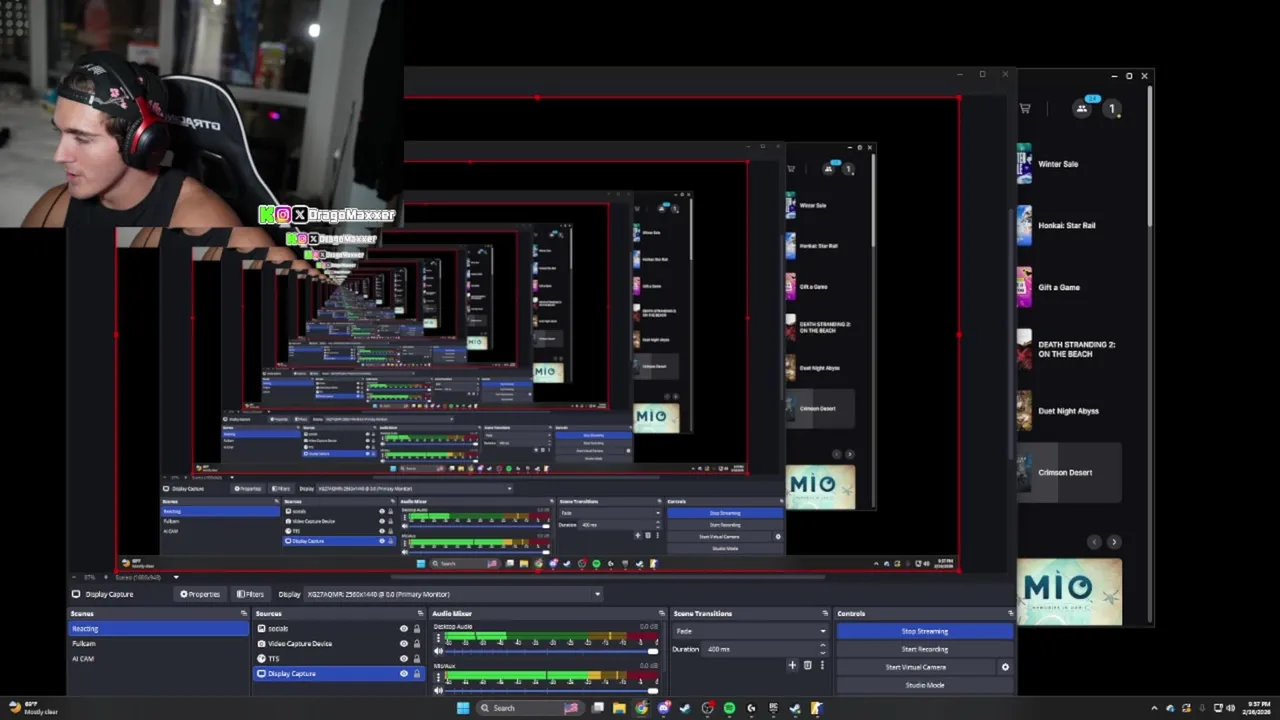Expand the Fade transition dropdown
The height and width of the screenshot is (720, 1280).
751,631
